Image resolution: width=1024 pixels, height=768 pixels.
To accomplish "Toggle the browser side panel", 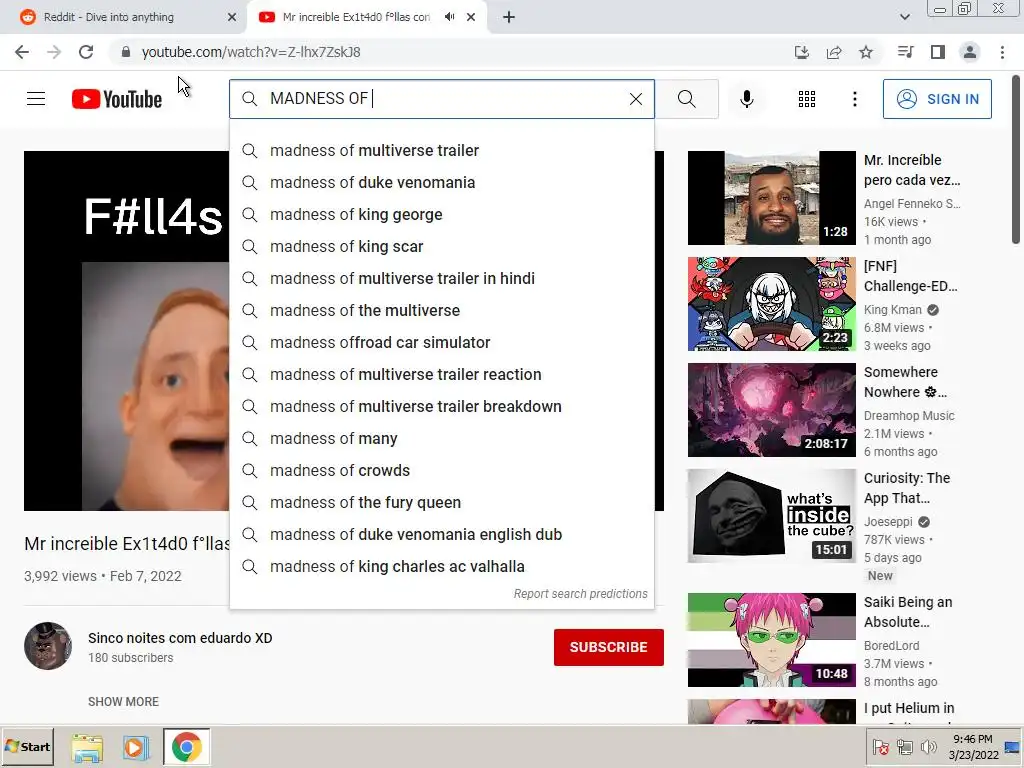I will (x=938, y=52).
